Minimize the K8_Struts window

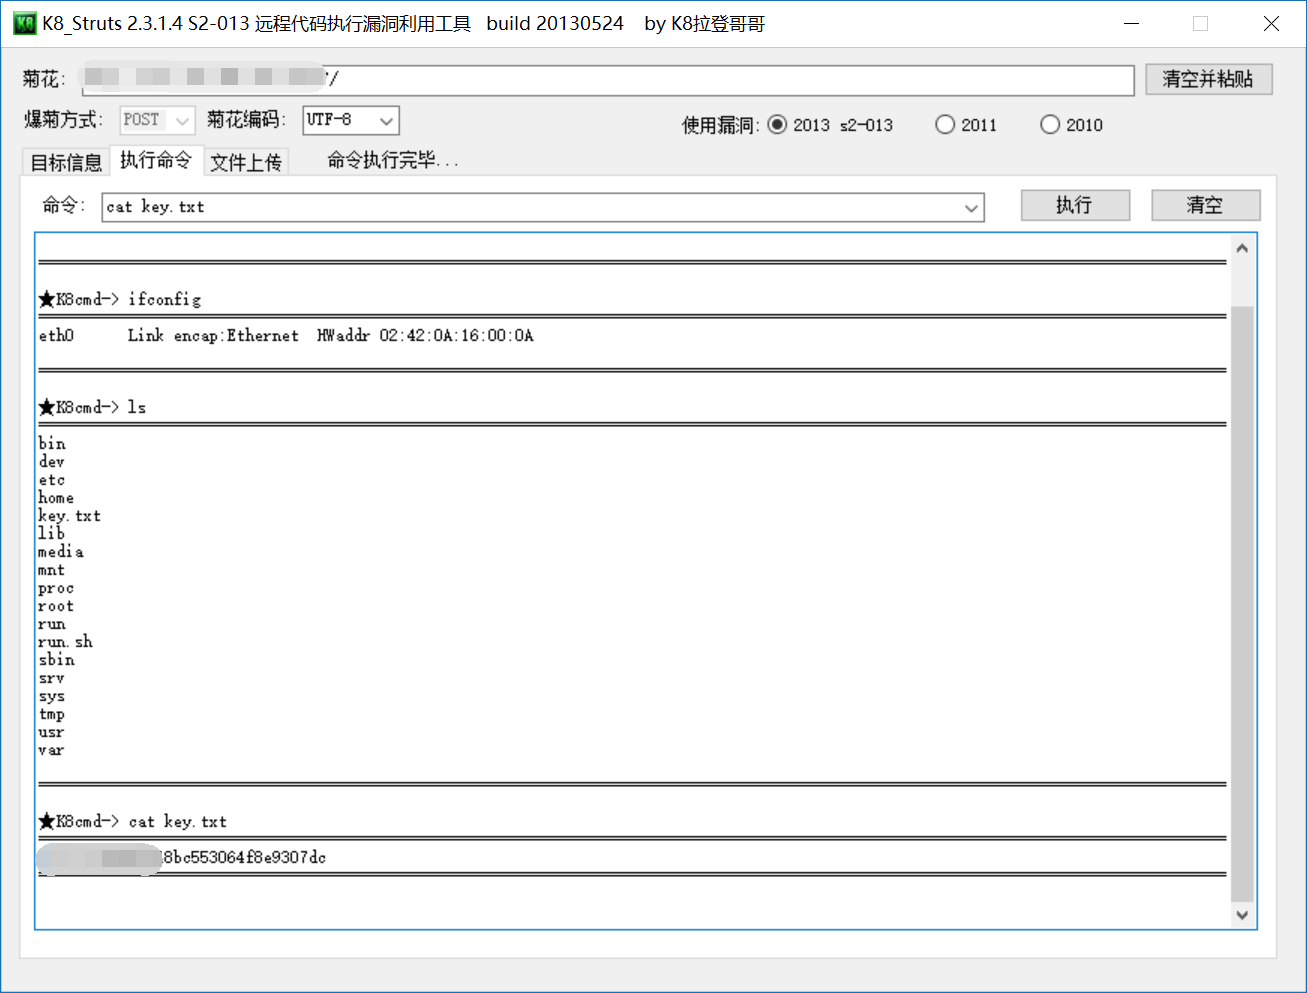pyautogui.click(x=1132, y=24)
